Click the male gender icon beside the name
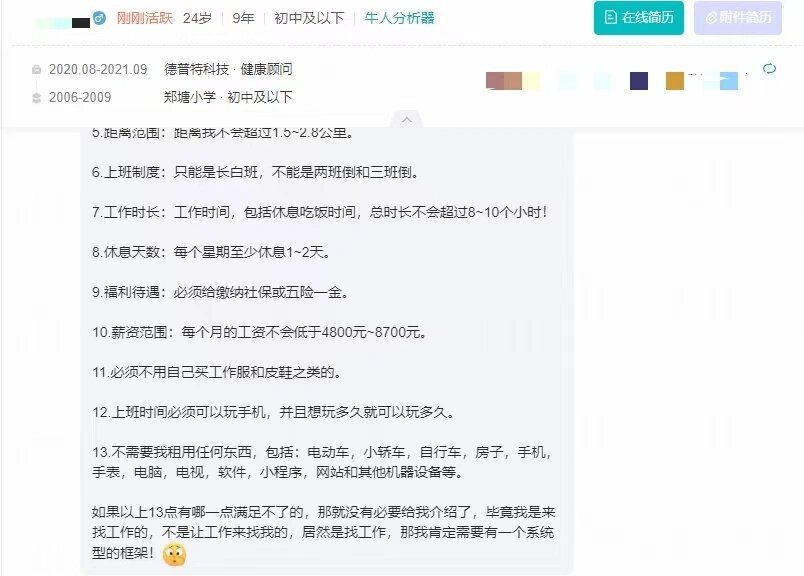 tap(99, 19)
